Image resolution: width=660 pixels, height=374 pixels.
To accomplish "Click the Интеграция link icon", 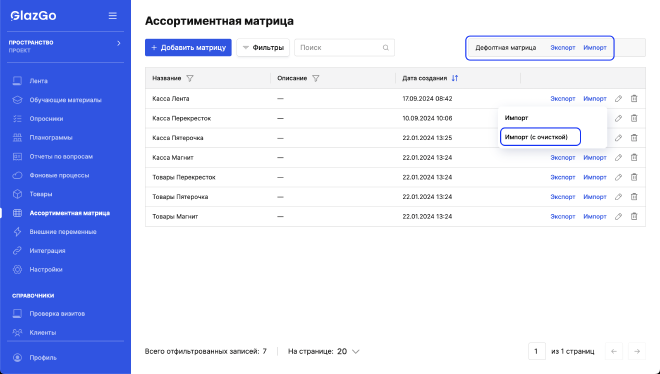I will [x=17, y=250].
